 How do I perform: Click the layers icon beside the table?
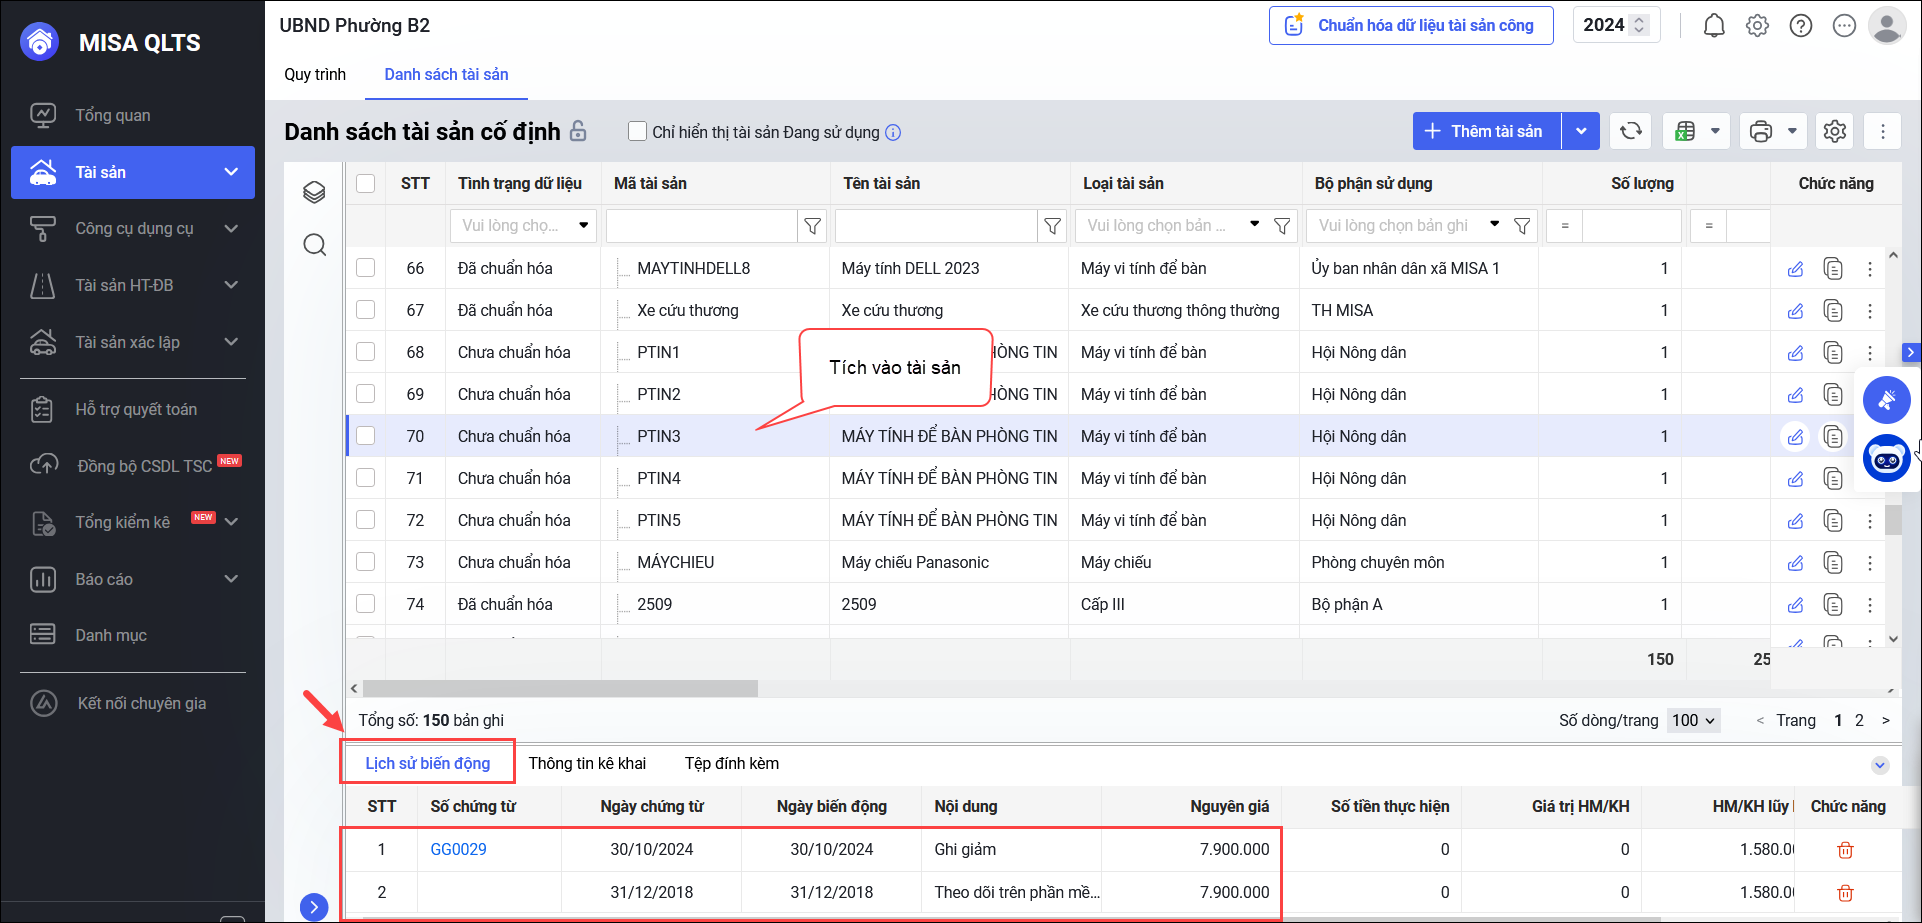pyautogui.click(x=314, y=192)
